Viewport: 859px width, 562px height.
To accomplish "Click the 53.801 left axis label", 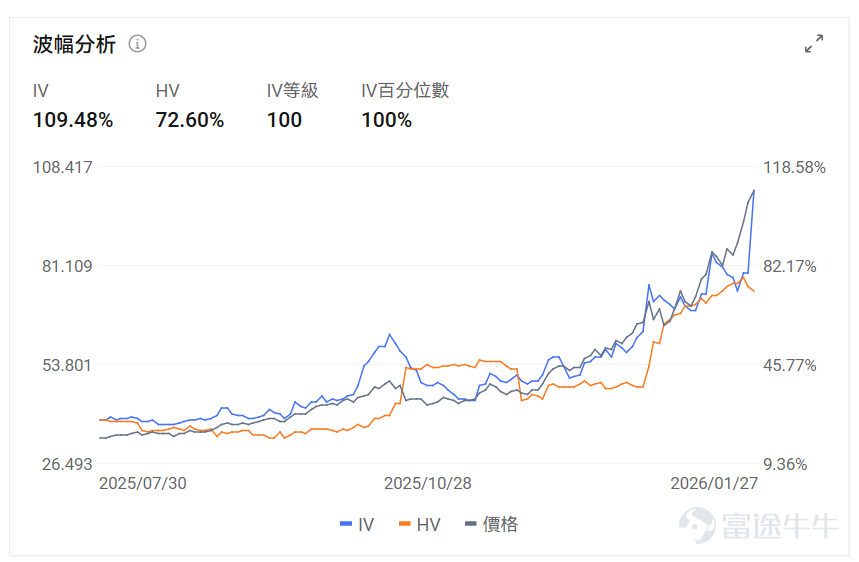I will (67, 365).
